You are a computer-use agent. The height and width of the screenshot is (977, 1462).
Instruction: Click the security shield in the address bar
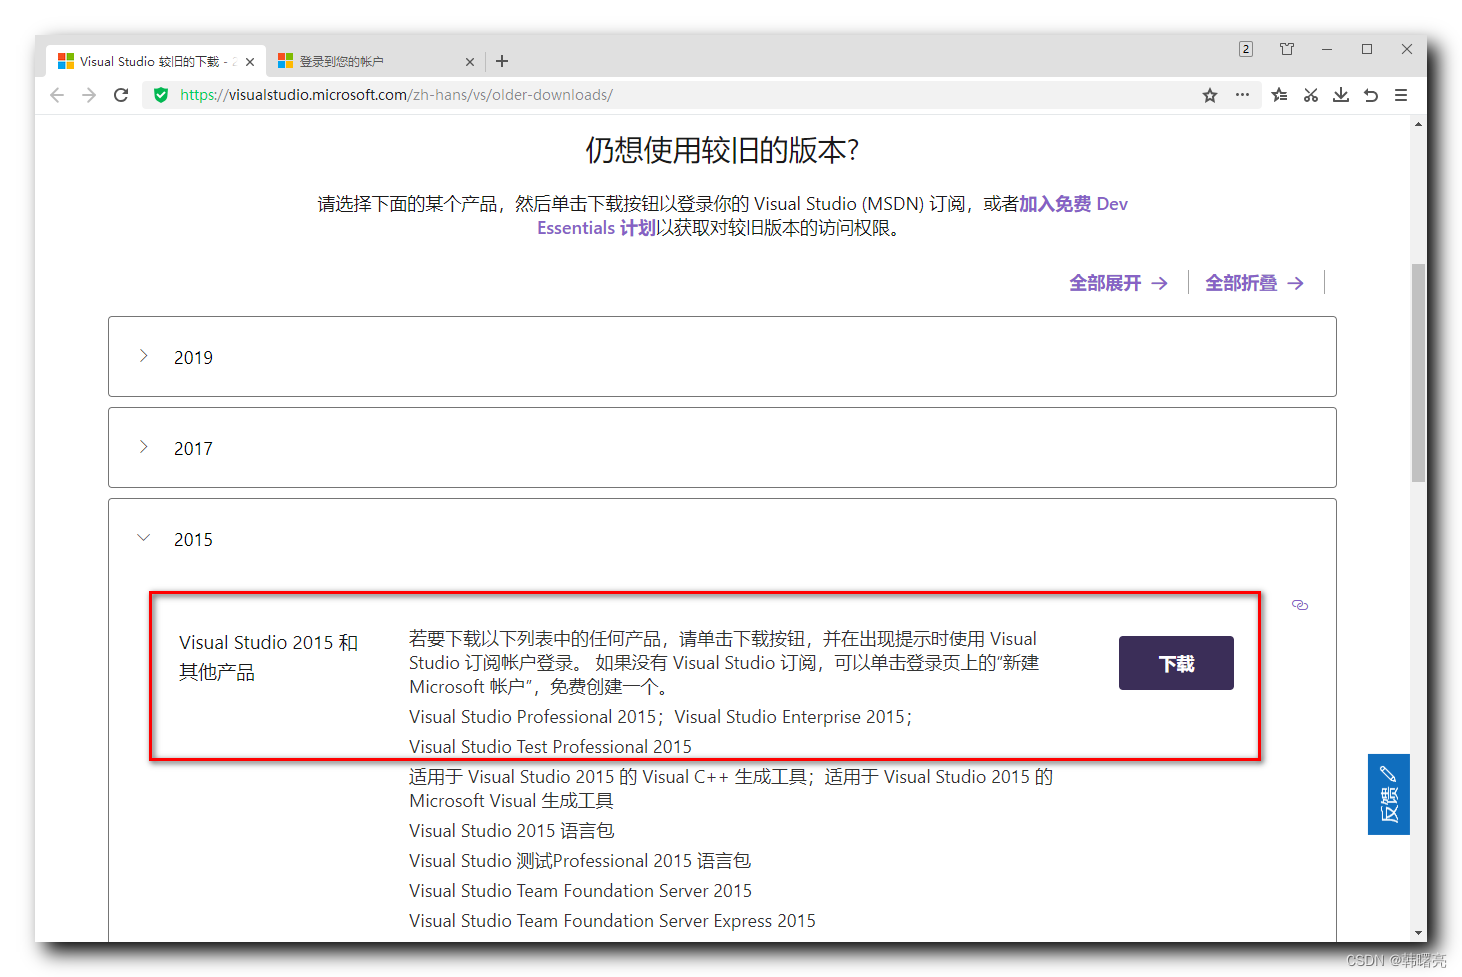coord(161,95)
